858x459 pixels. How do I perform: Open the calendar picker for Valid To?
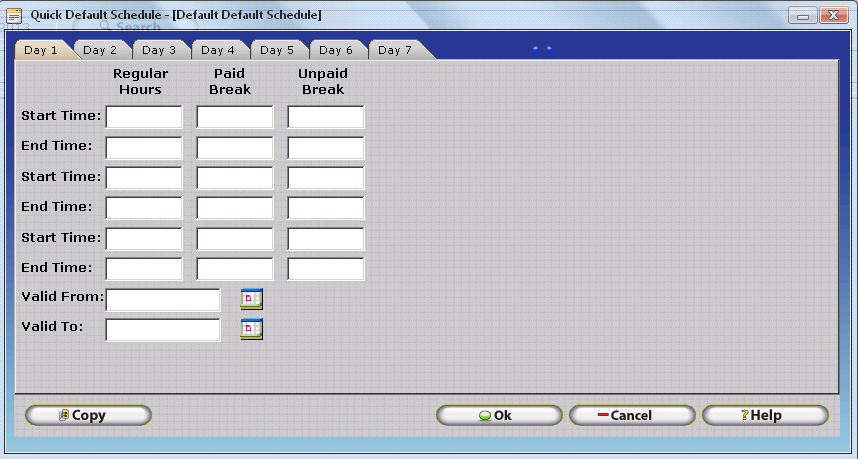pyautogui.click(x=251, y=328)
